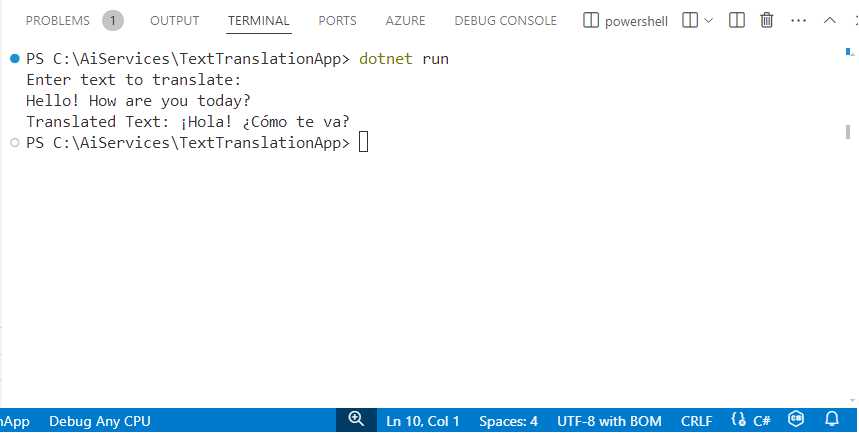Click the C# Dev Kit status icon
Screen dimensions: 859x433
click(796, 419)
